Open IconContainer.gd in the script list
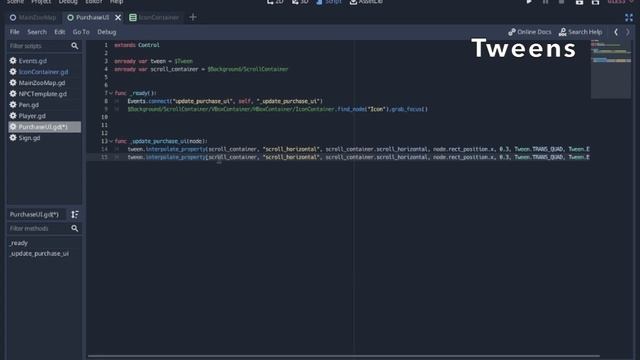 [43, 72]
